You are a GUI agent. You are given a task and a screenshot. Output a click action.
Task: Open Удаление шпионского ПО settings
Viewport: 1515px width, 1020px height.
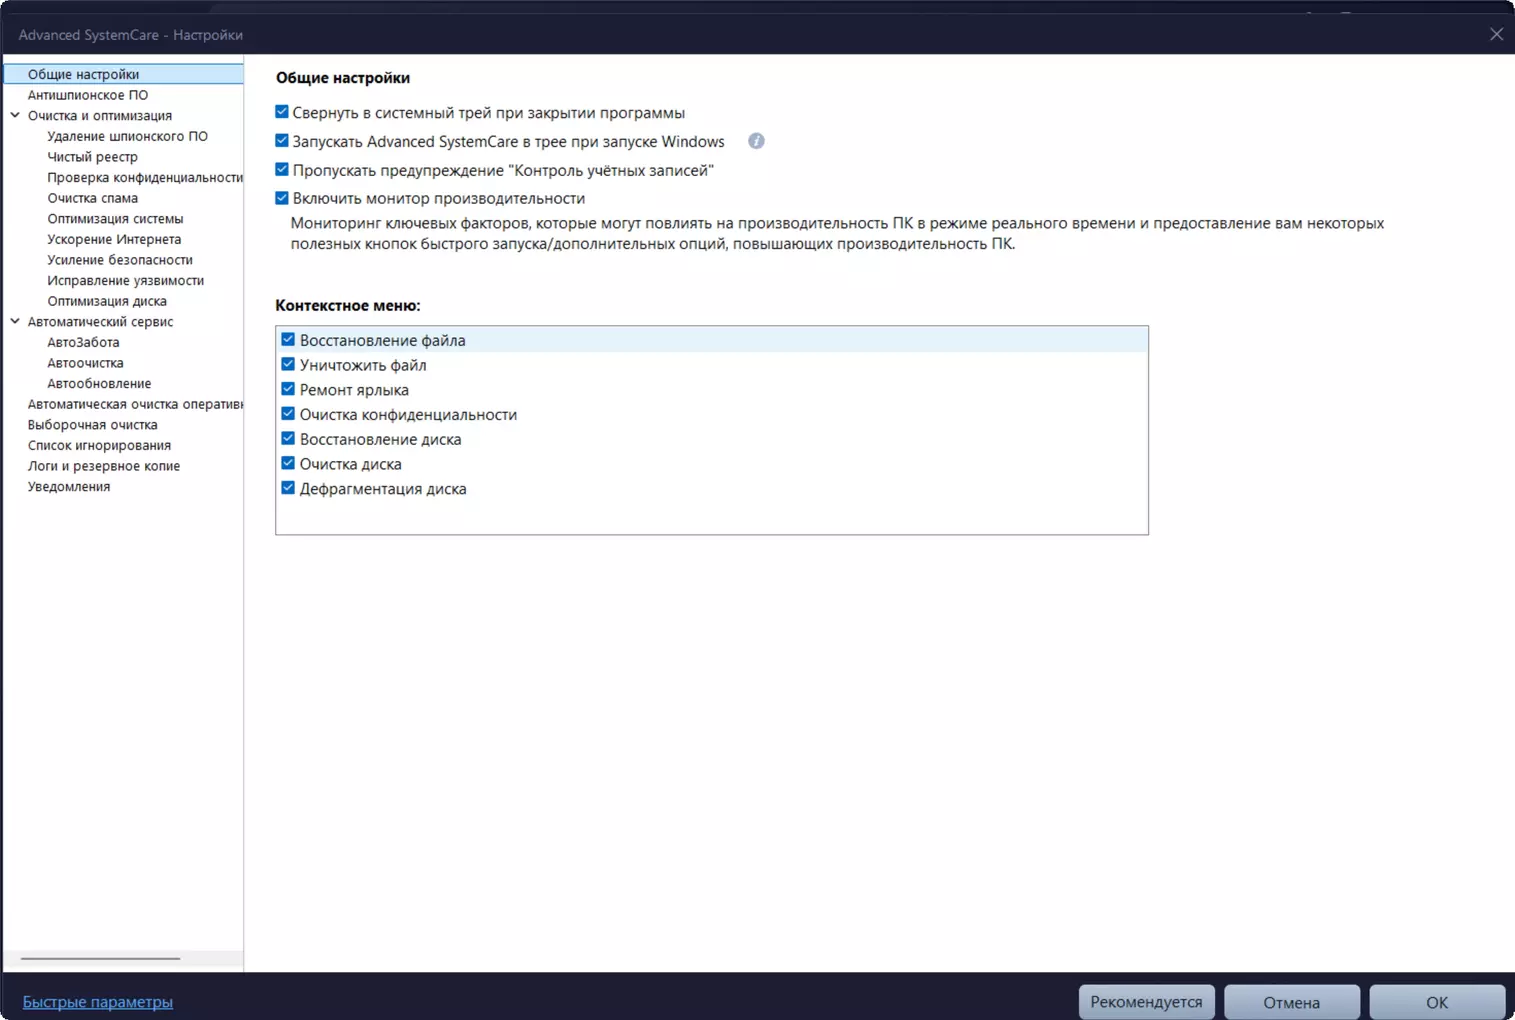tap(128, 136)
